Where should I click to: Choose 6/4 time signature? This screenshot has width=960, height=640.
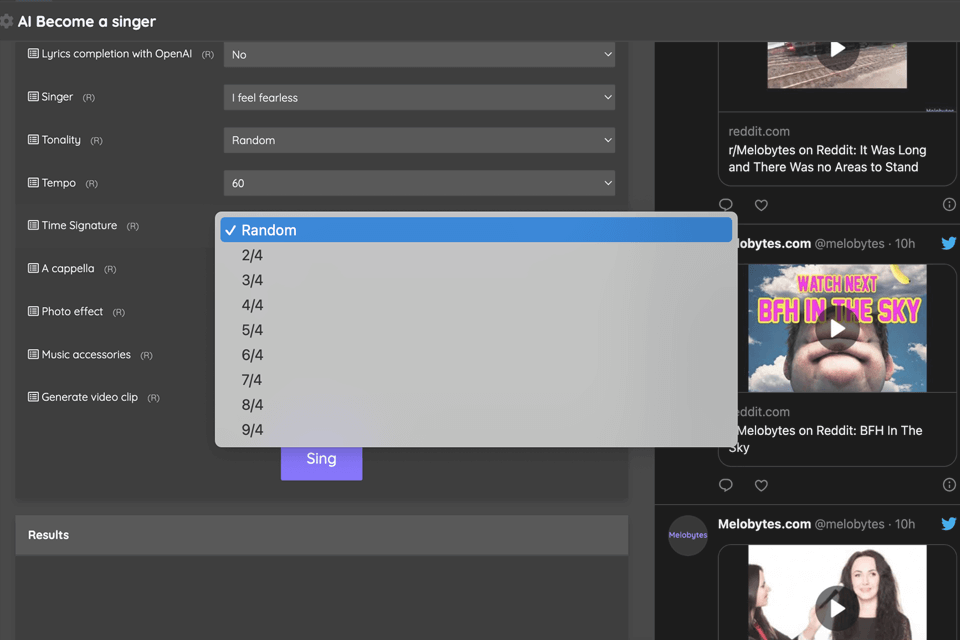coord(476,355)
